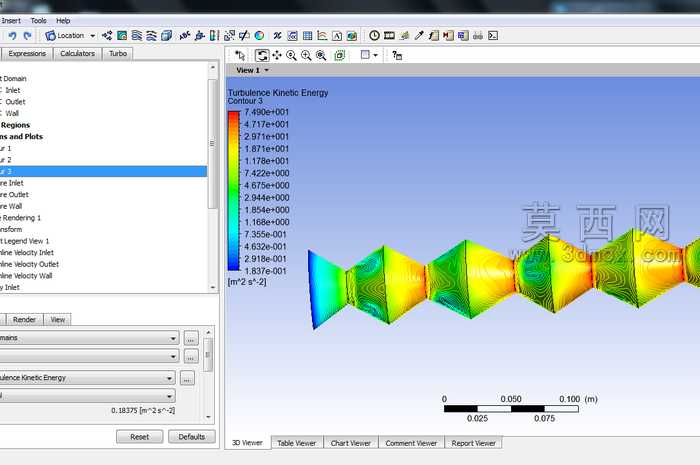Switch to the Chart Viewer tab
Screen dimensions: 700x465
pyautogui.click(x=350, y=443)
